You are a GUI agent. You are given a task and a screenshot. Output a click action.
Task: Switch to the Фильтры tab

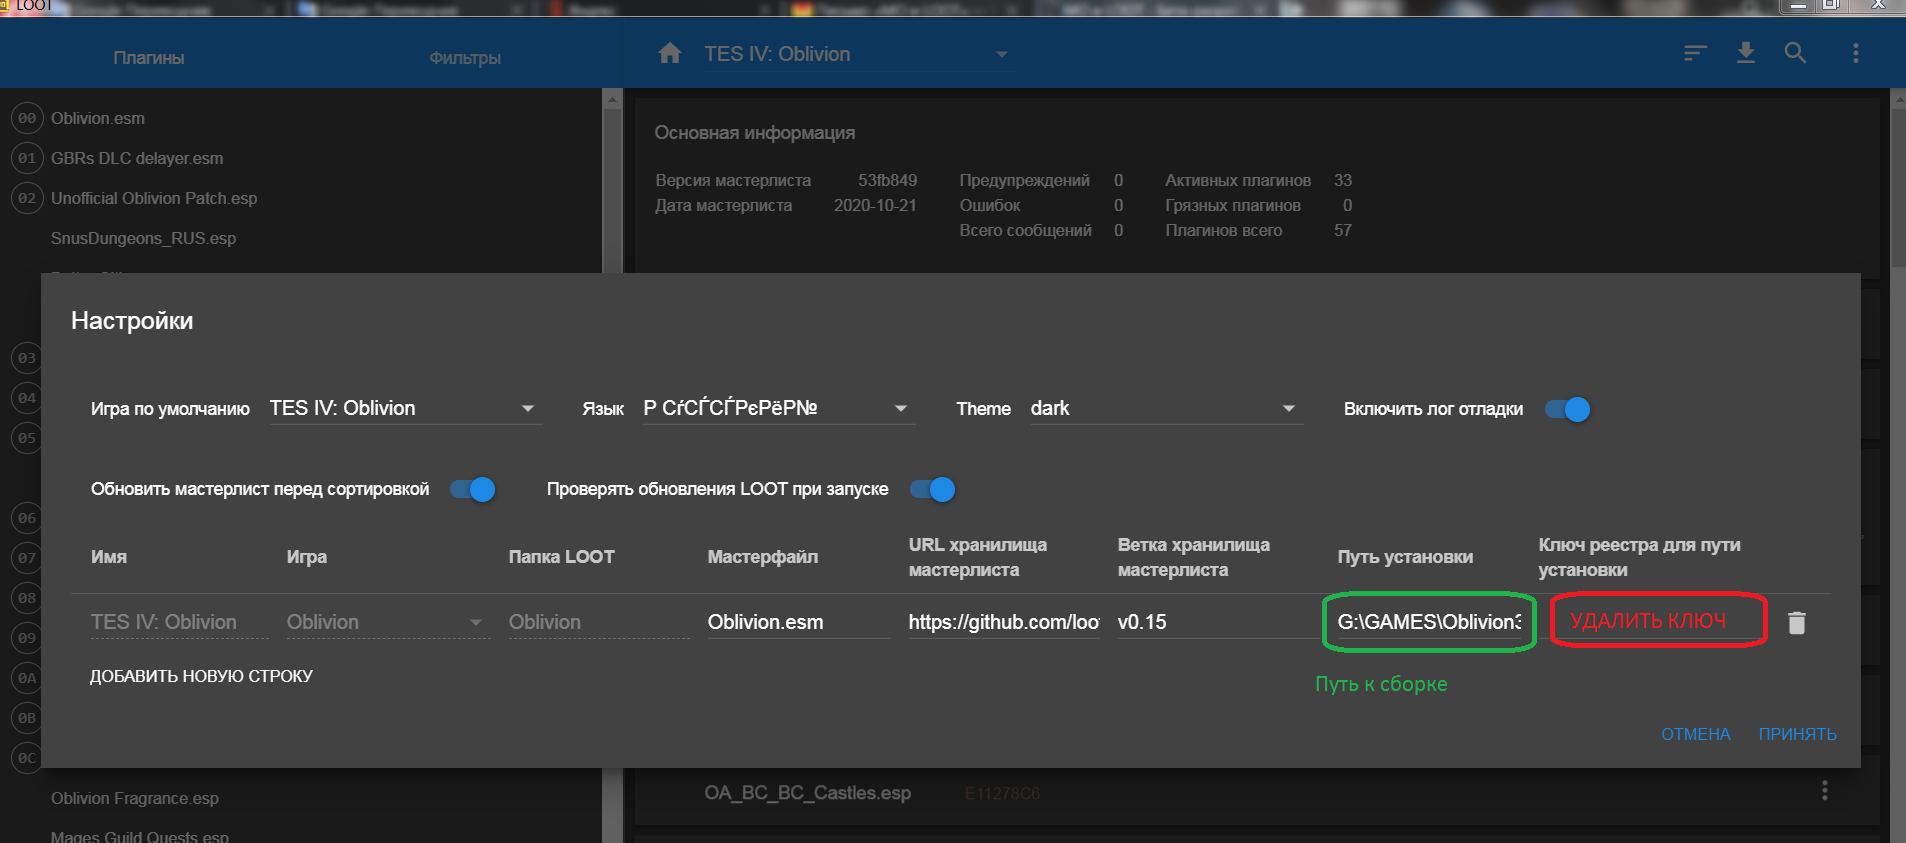click(x=465, y=58)
